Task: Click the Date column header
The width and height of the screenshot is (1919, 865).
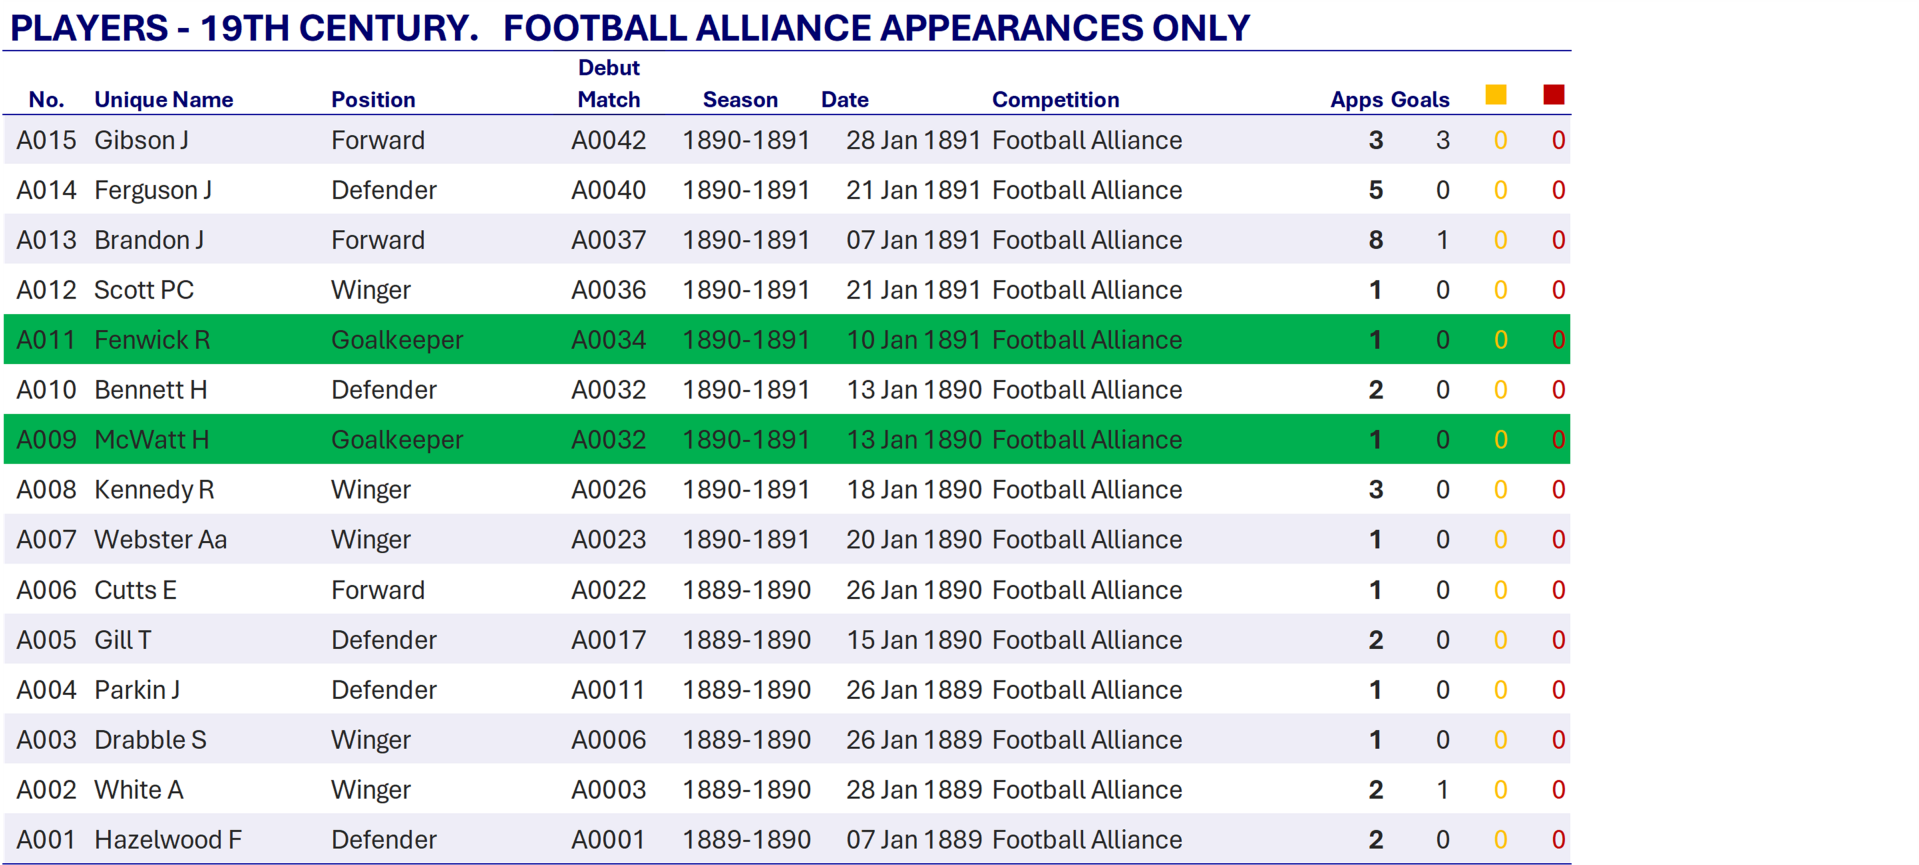Action: point(845,100)
